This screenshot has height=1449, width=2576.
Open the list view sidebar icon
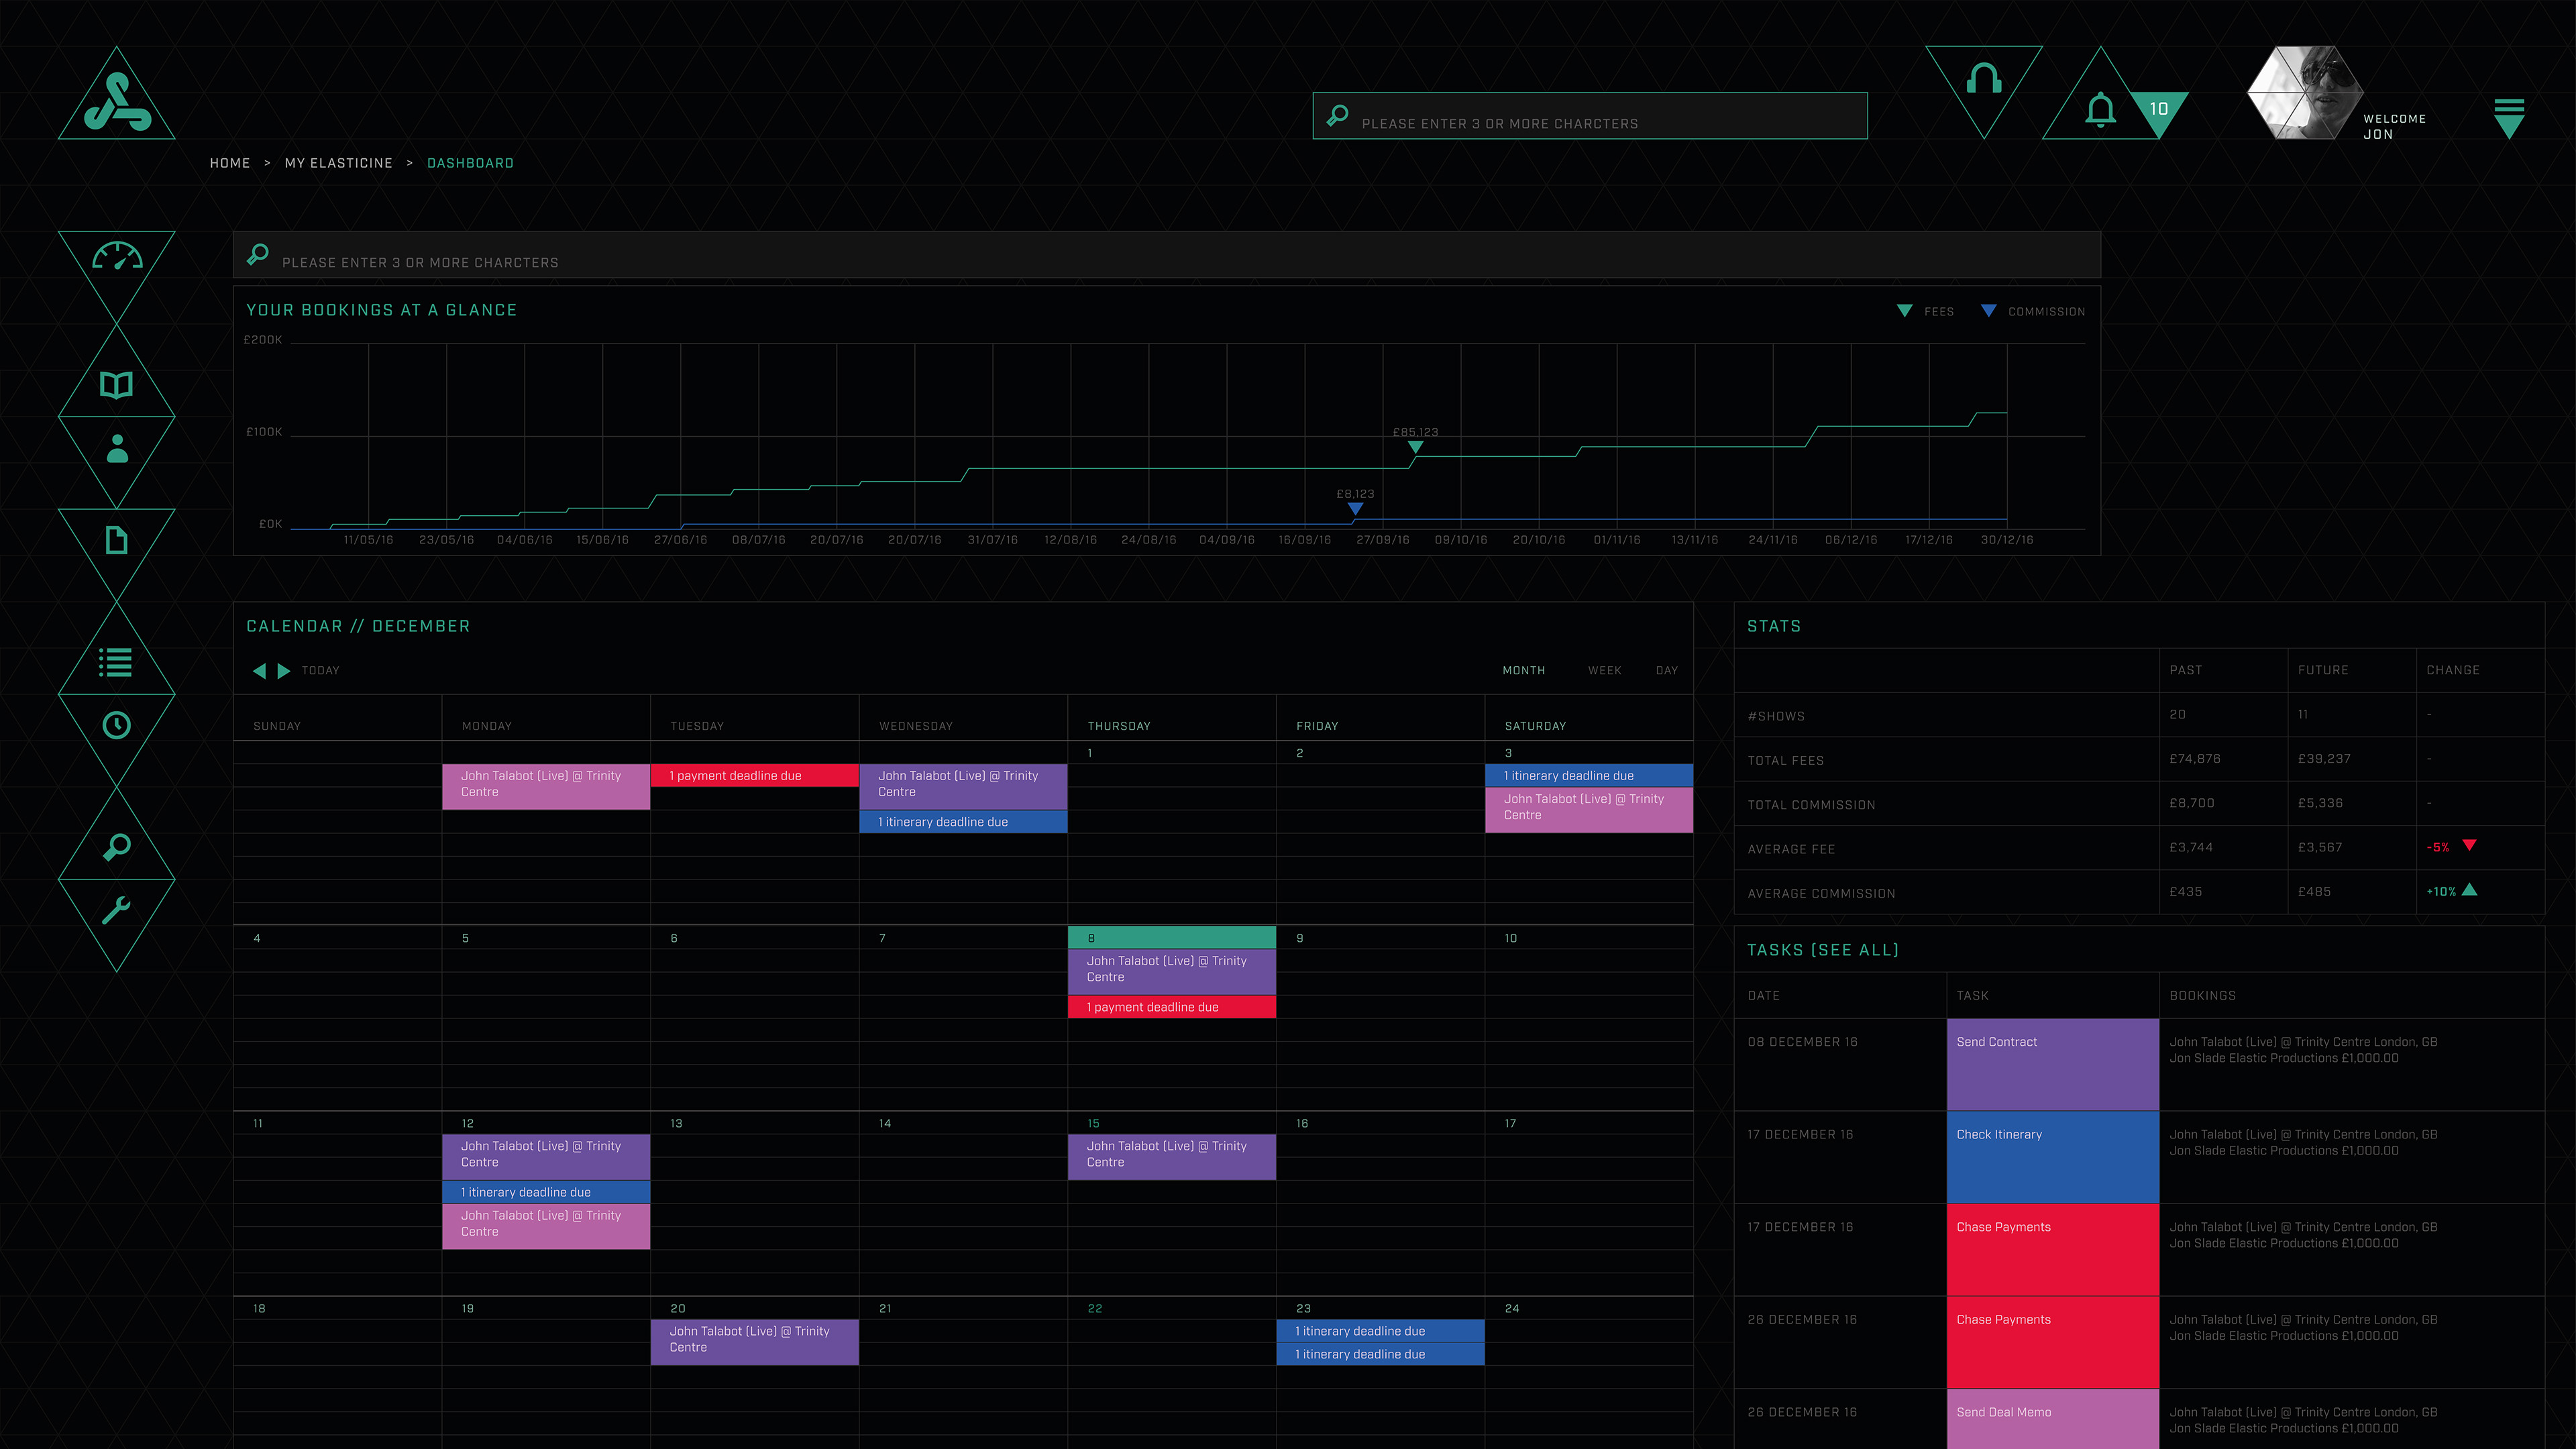tap(116, 662)
